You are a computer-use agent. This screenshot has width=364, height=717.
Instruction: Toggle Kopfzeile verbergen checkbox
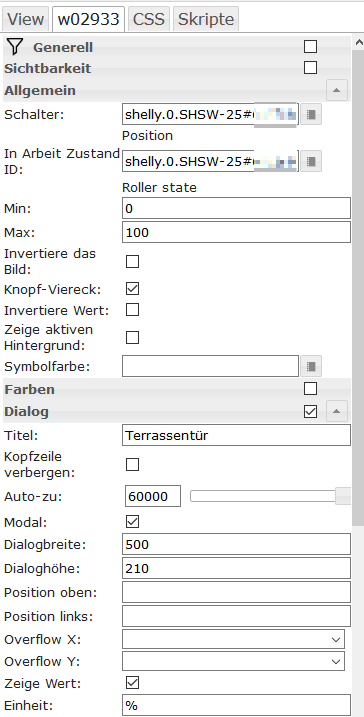(x=133, y=465)
